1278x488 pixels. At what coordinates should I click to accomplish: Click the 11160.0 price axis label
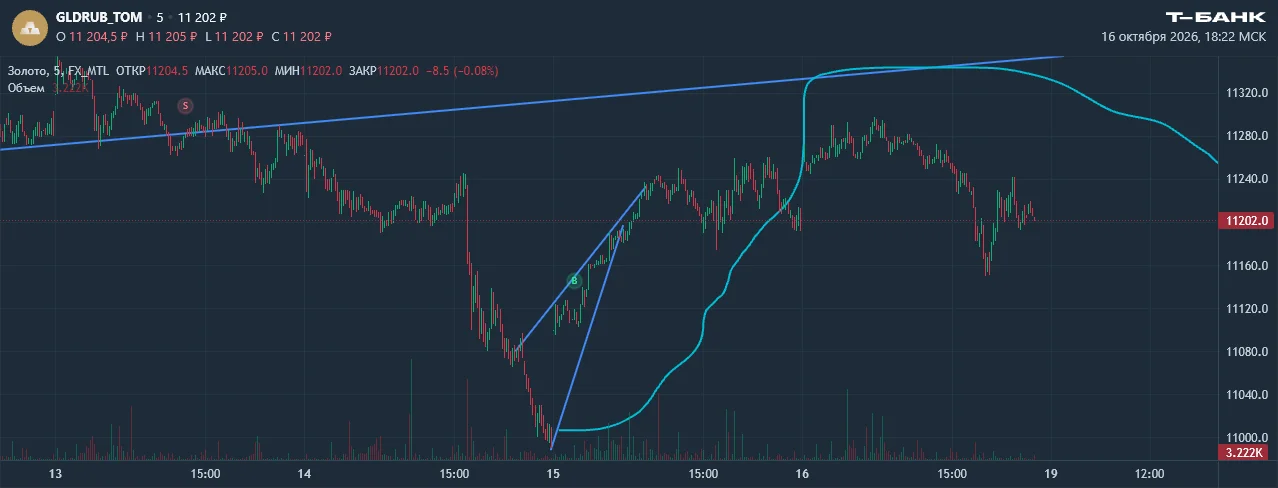1248,266
